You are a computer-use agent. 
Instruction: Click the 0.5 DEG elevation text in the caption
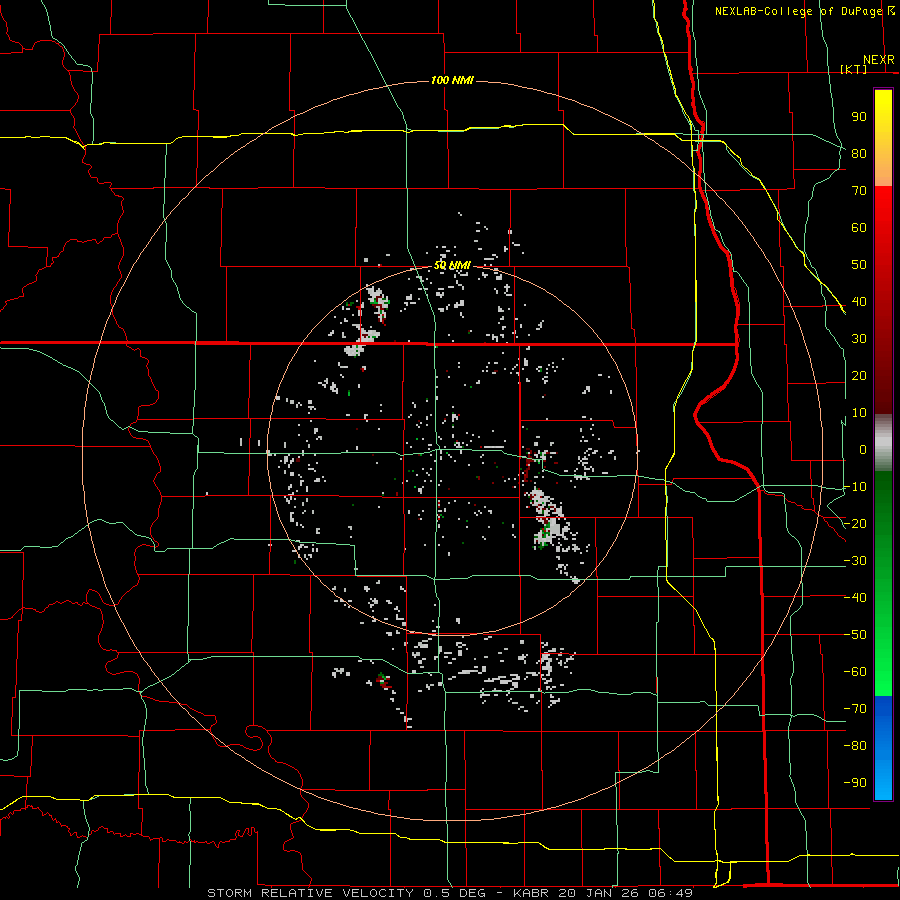[454, 893]
